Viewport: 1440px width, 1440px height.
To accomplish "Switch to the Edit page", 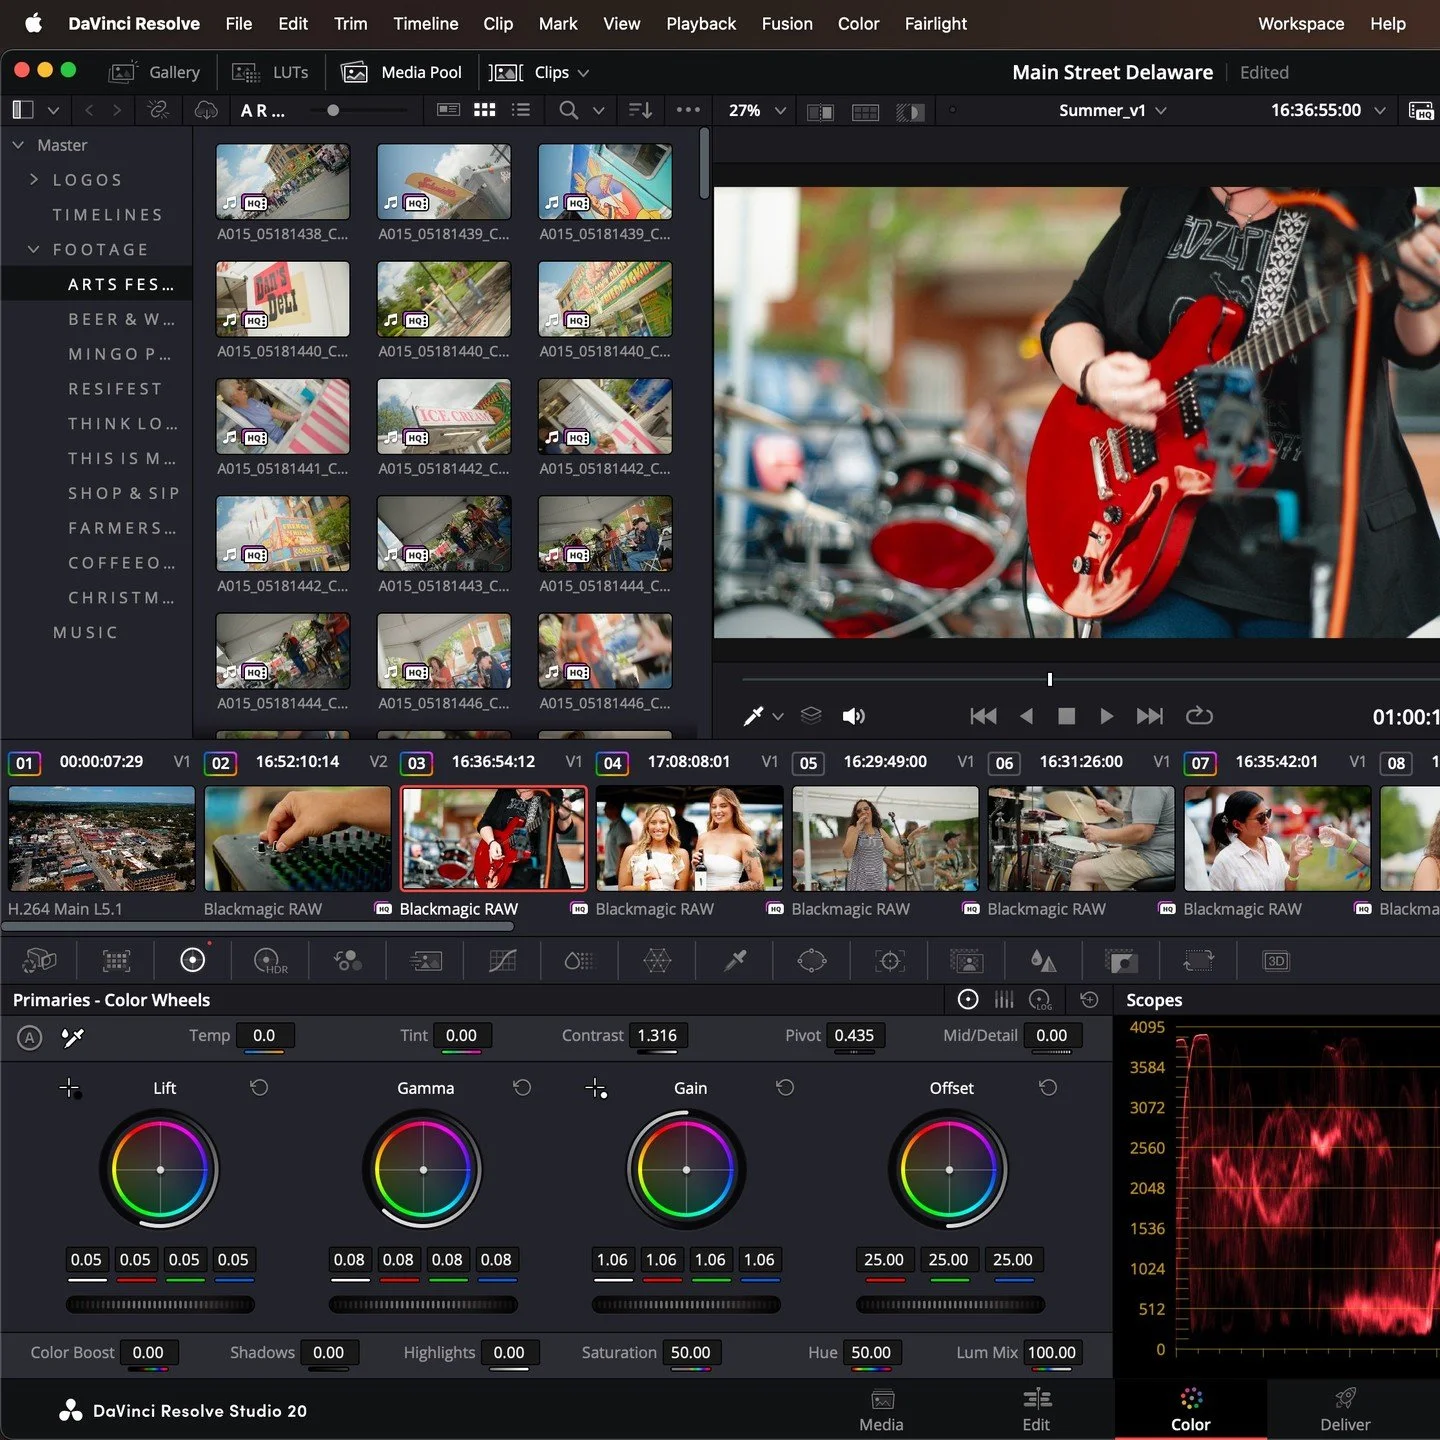I will [1036, 1410].
